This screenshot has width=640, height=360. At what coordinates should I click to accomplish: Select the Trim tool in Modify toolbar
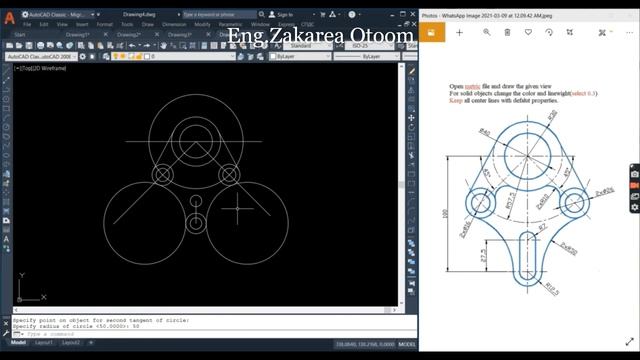tap(411, 156)
